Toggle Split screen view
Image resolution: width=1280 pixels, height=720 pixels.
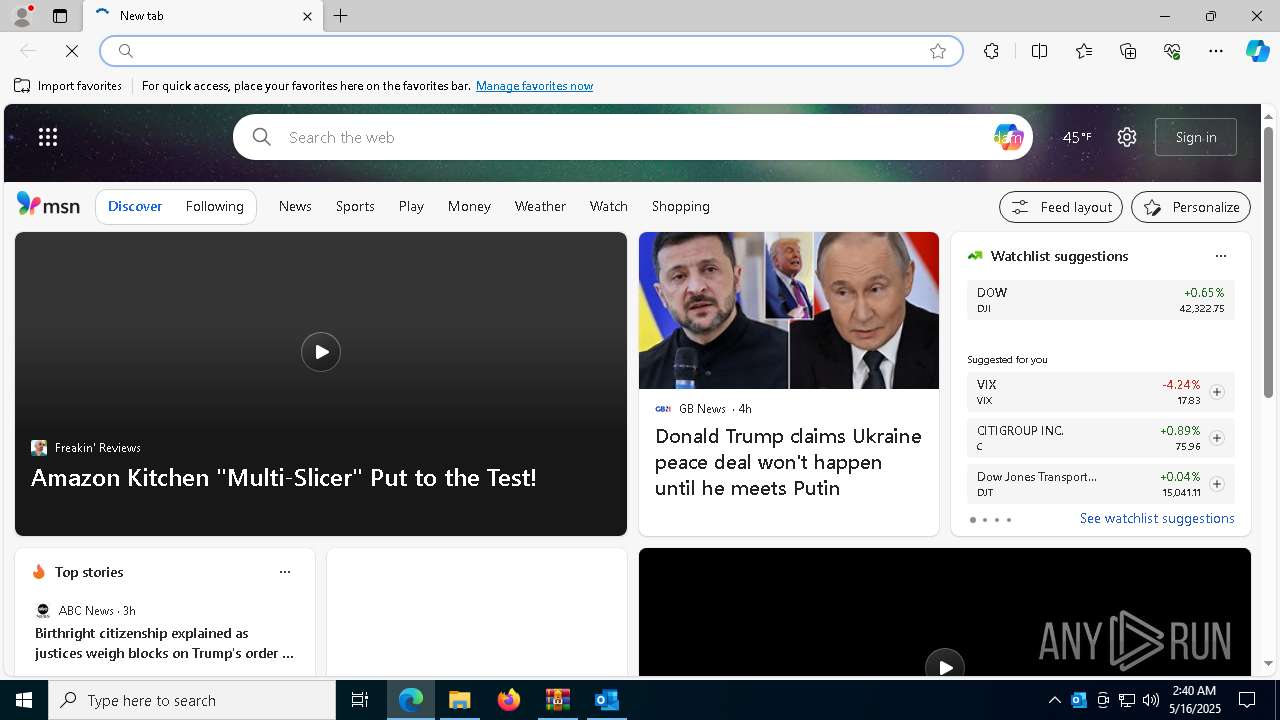[1040, 51]
